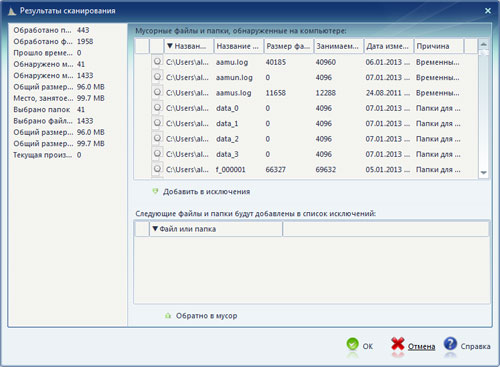
Task: Click the occupied value 69632
Action: point(326,169)
